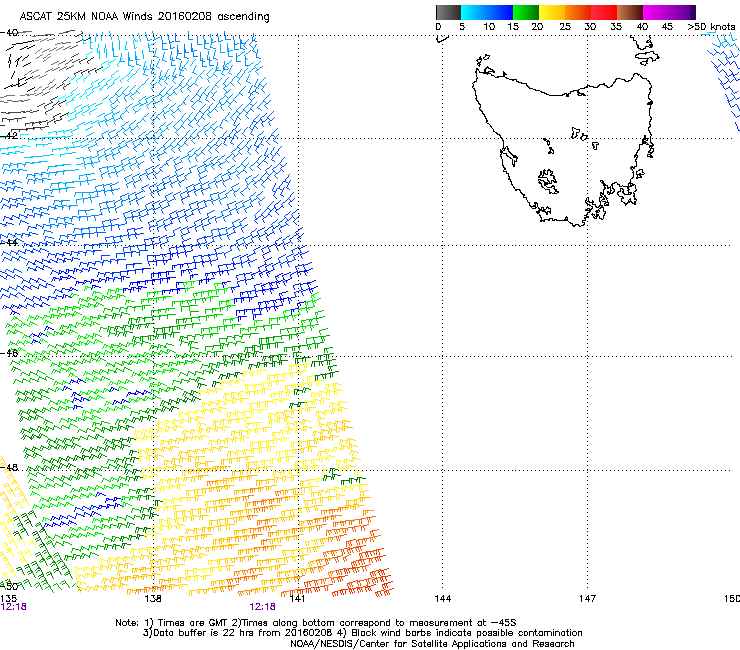This screenshot has height=650, width=740.
Task: Select the "-44" latitude label
Action: click(9, 243)
